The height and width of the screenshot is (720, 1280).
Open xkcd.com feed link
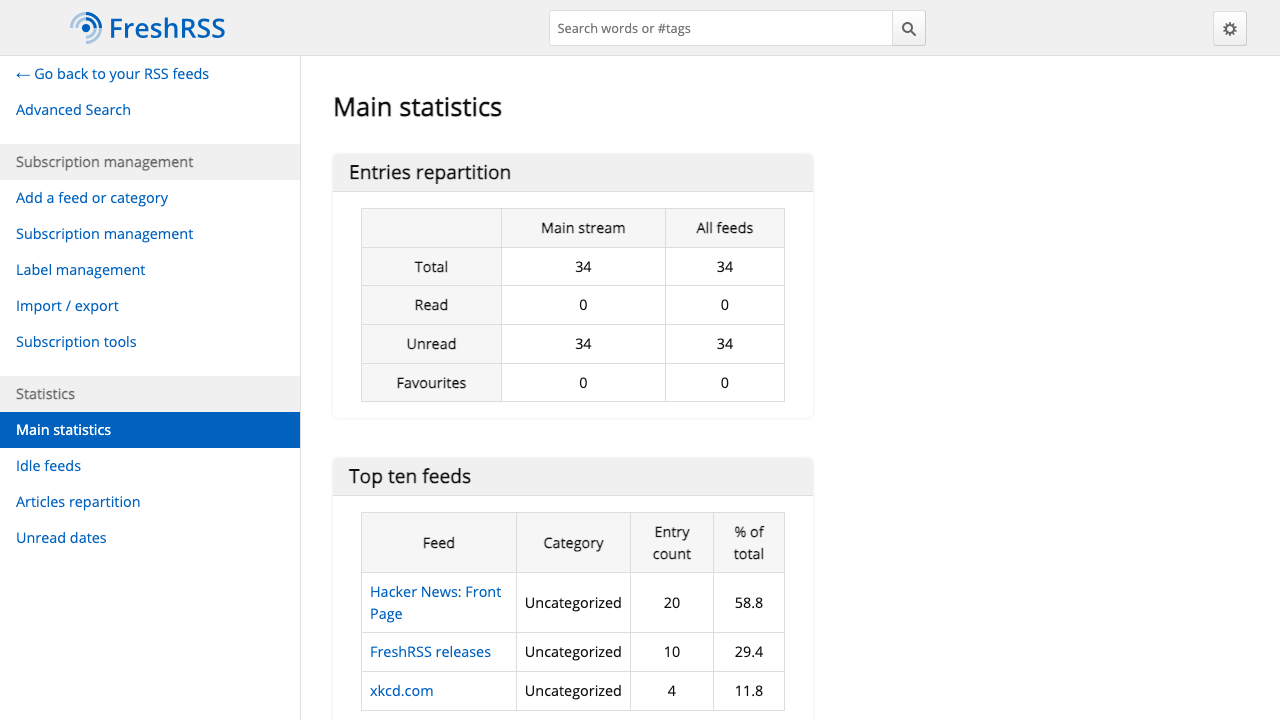[402, 691]
